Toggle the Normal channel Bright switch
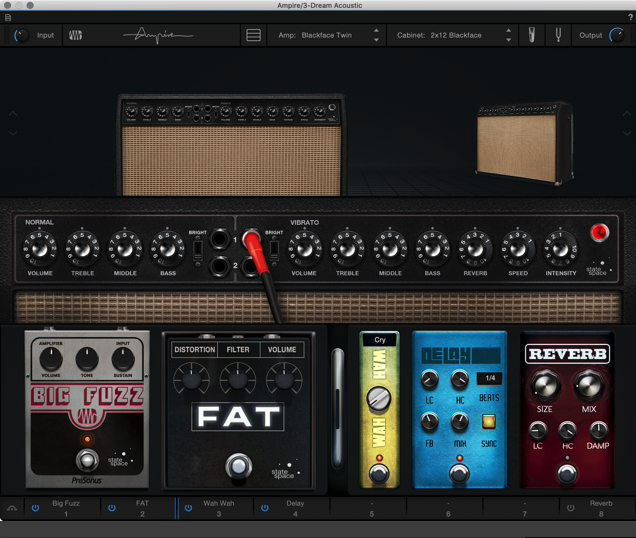Viewport: 636px width, 538px height. tap(198, 250)
